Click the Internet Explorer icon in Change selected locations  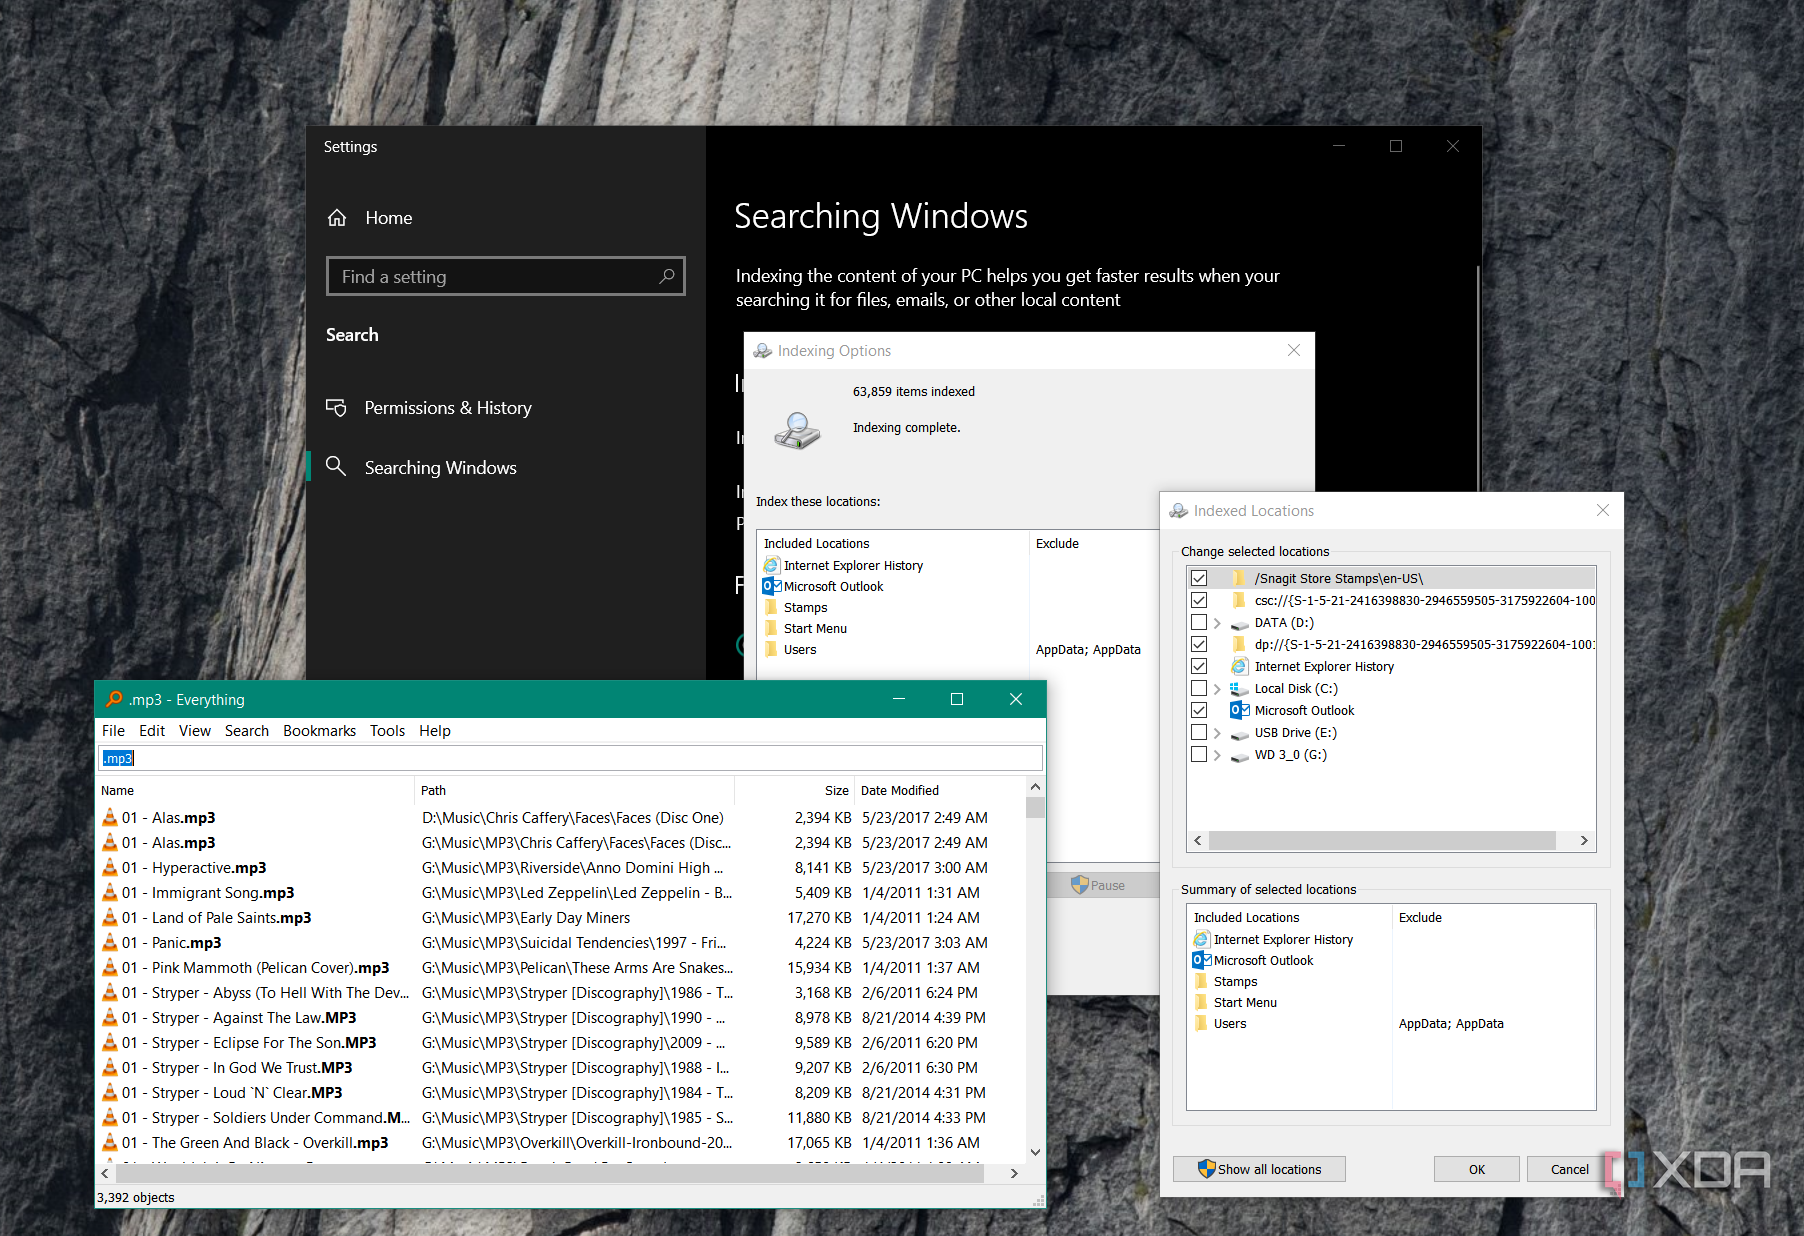point(1239,666)
